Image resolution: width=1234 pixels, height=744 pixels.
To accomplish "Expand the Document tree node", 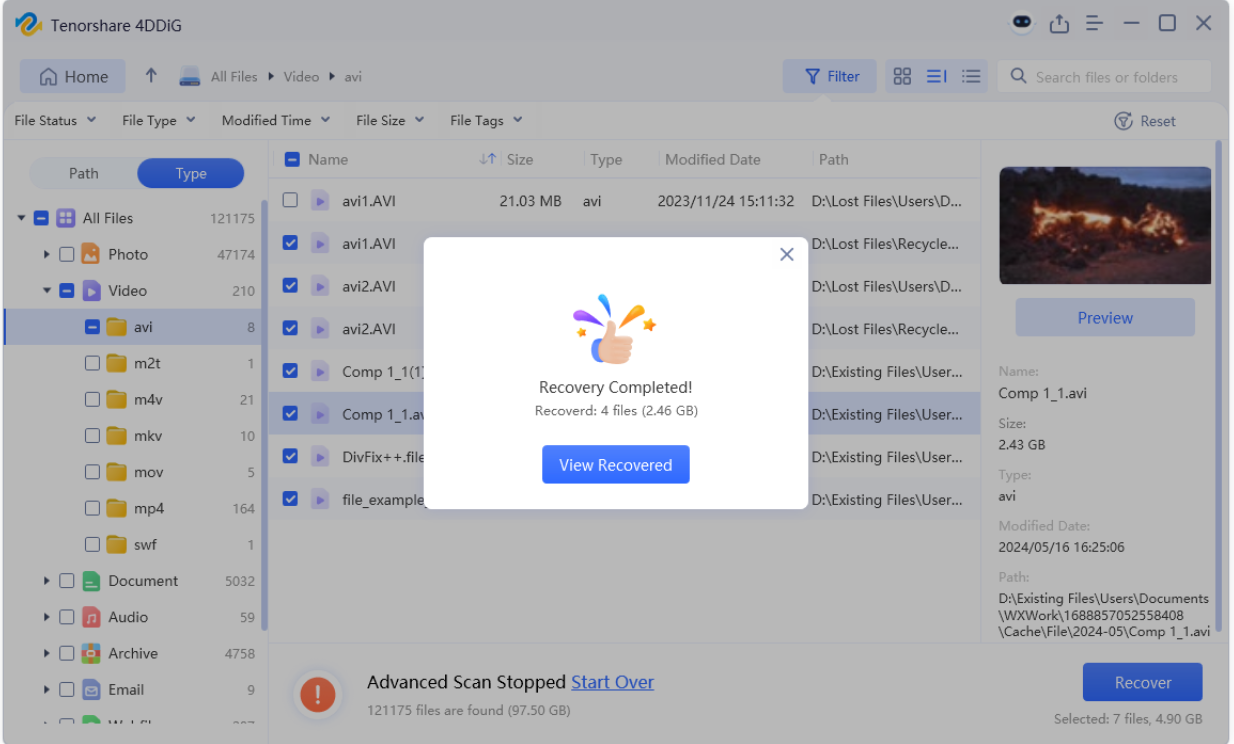I will click(46, 581).
